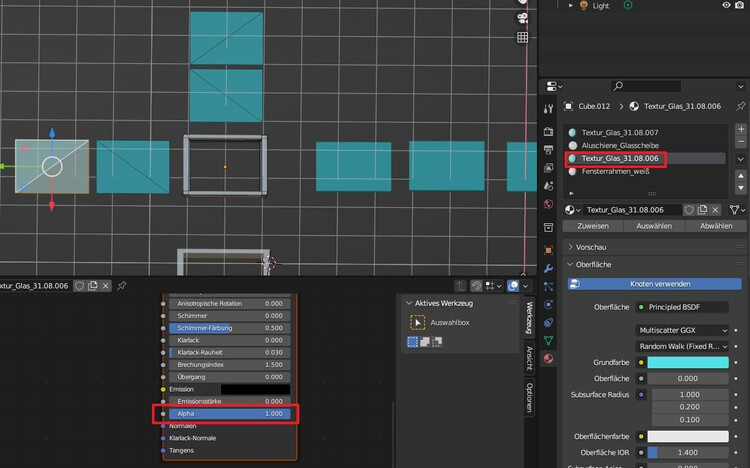Open the Material properties tab icon
The height and width of the screenshot is (468, 750).
(x=548, y=358)
